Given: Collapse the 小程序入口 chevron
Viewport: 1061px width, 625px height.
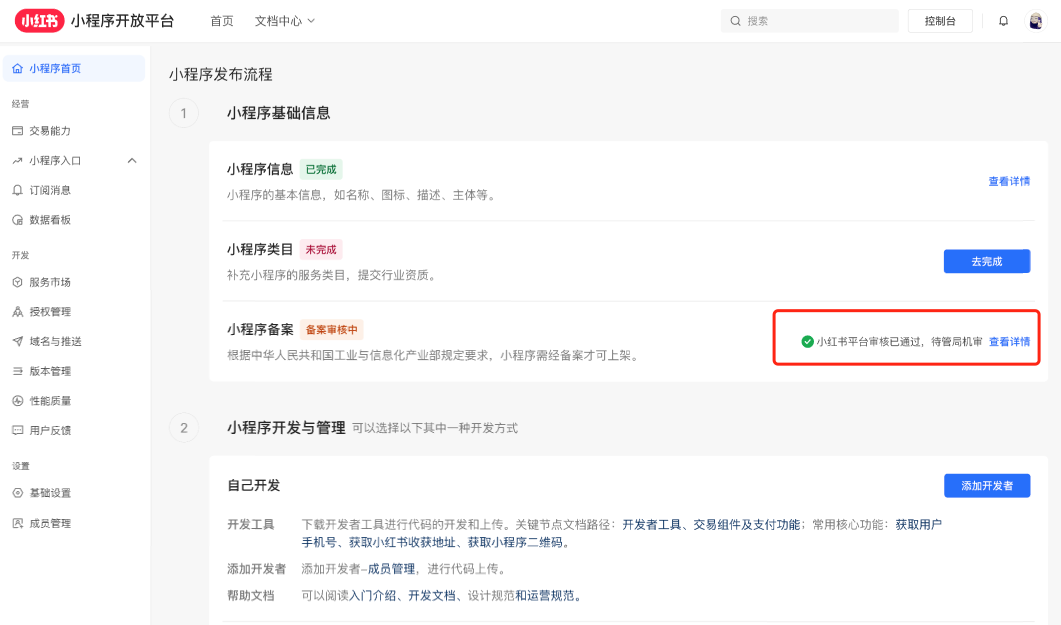Looking at the screenshot, I should point(132,161).
